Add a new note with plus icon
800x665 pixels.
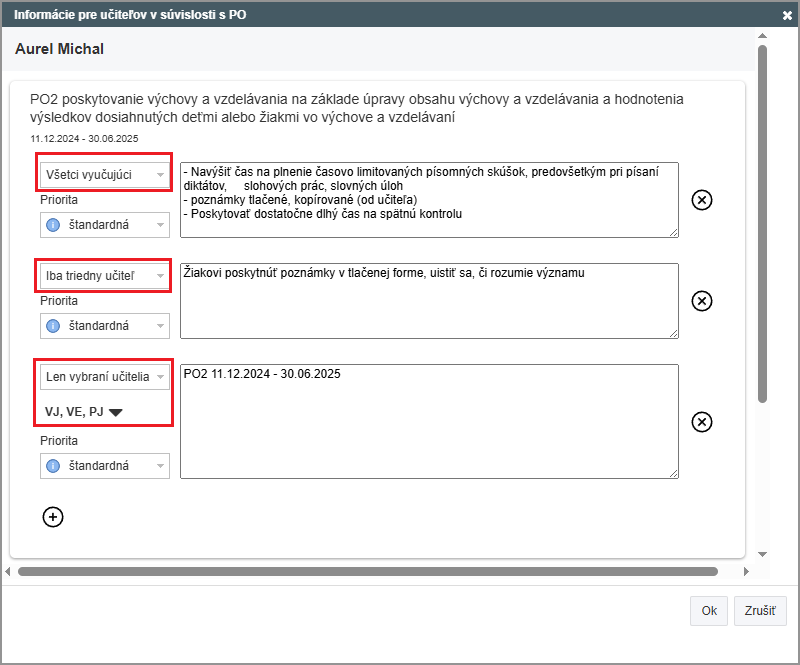point(53,516)
